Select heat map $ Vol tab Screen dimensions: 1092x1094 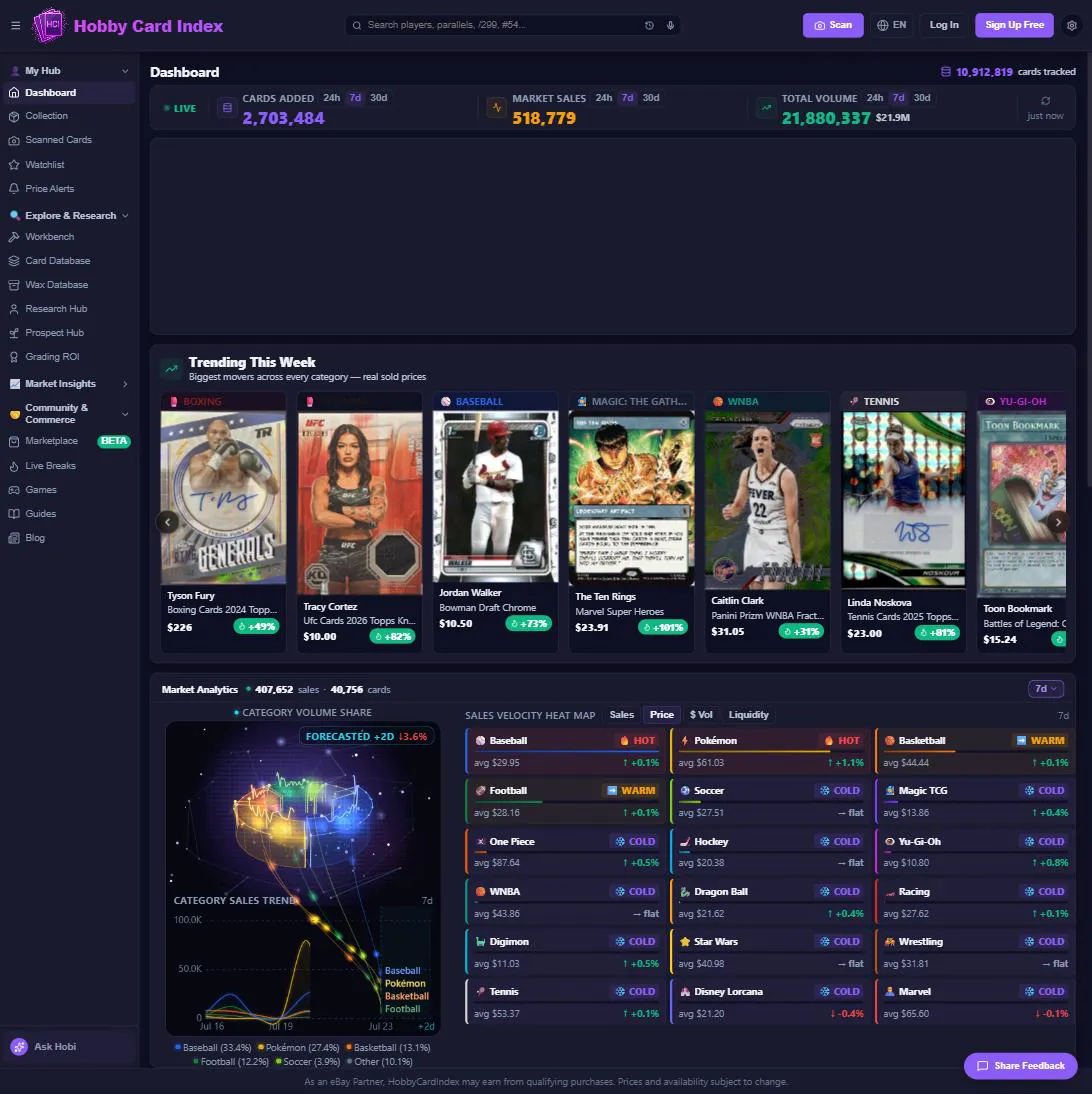pyautogui.click(x=701, y=715)
